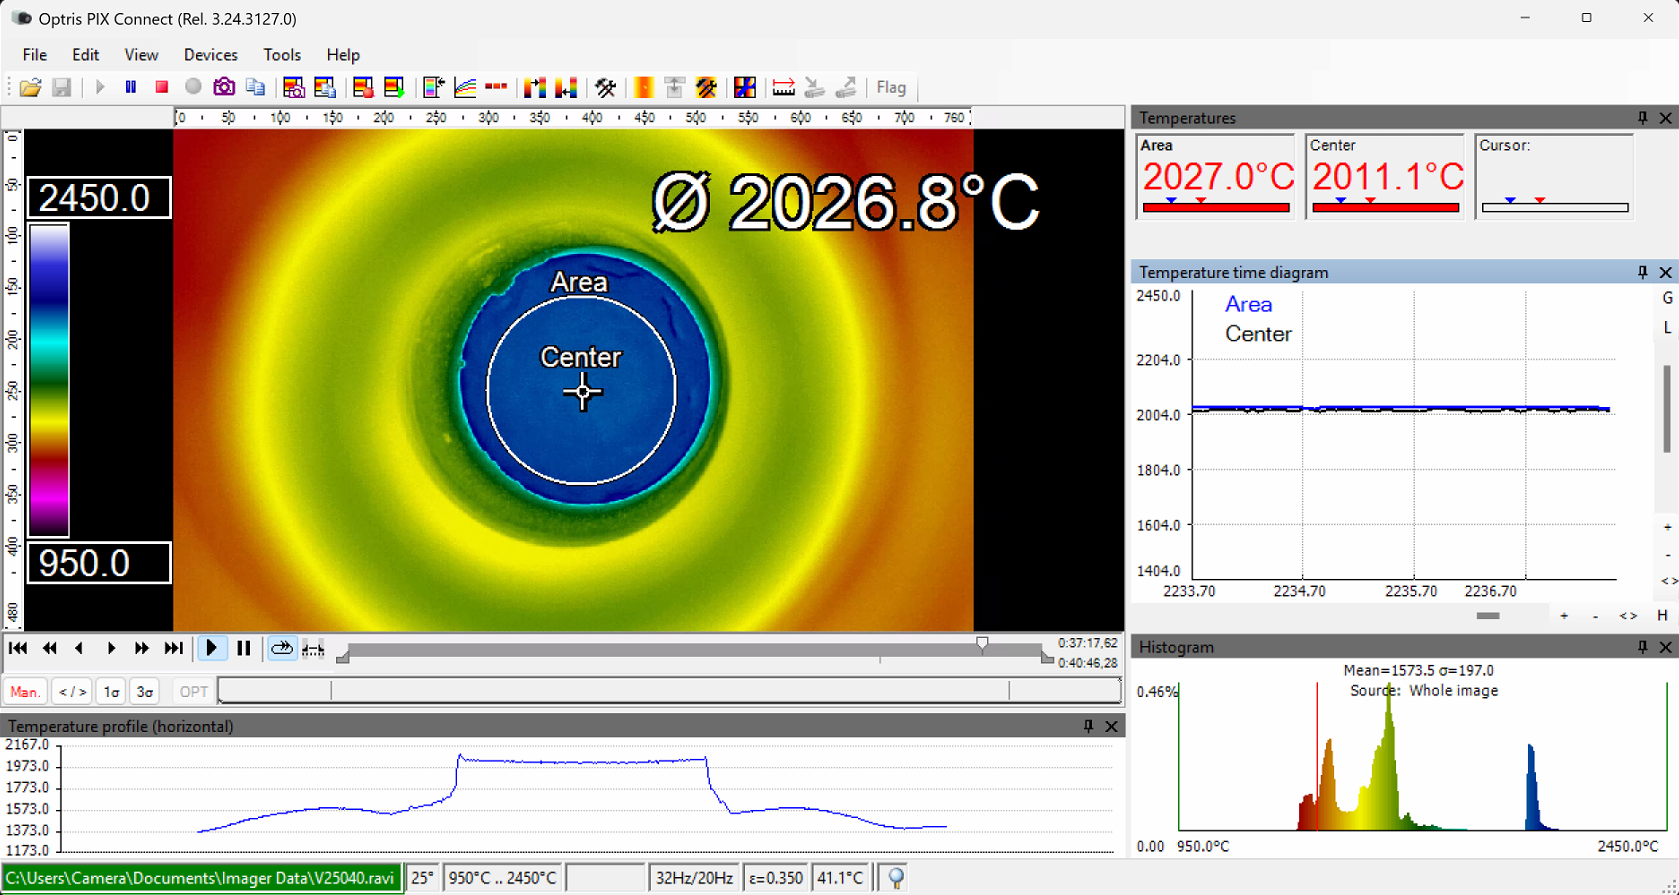Image resolution: width=1679 pixels, height=895 pixels.
Task: Open configuration with crossed tools icon
Action: tap(605, 88)
